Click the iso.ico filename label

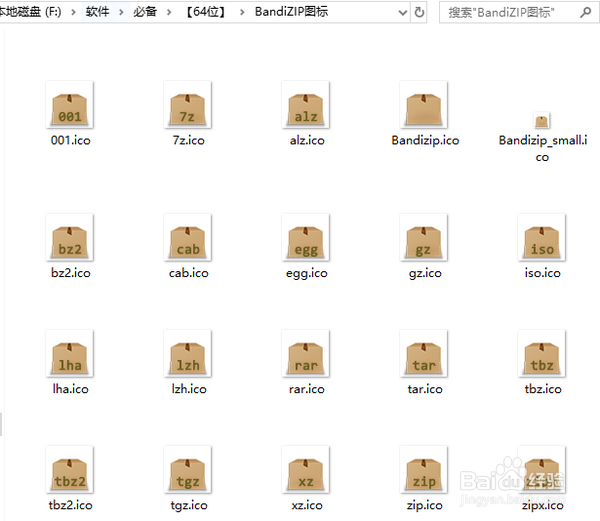pos(543,273)
